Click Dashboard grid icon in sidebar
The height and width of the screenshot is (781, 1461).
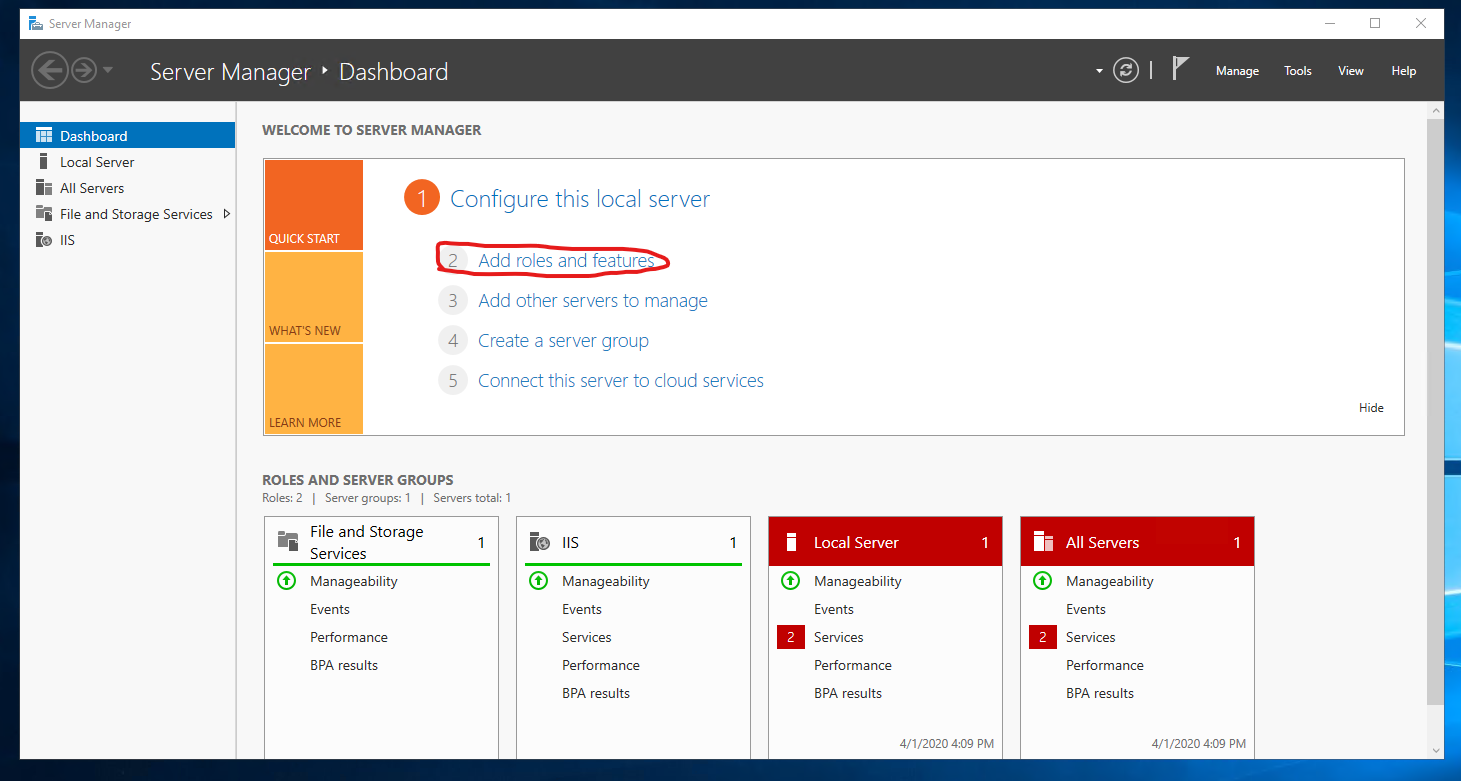(43, 135)
